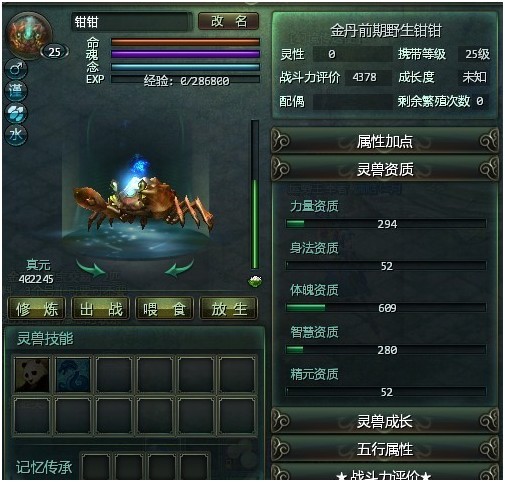
Task: Collapse the 灵兽资质 section
Action: pos(385,169)
